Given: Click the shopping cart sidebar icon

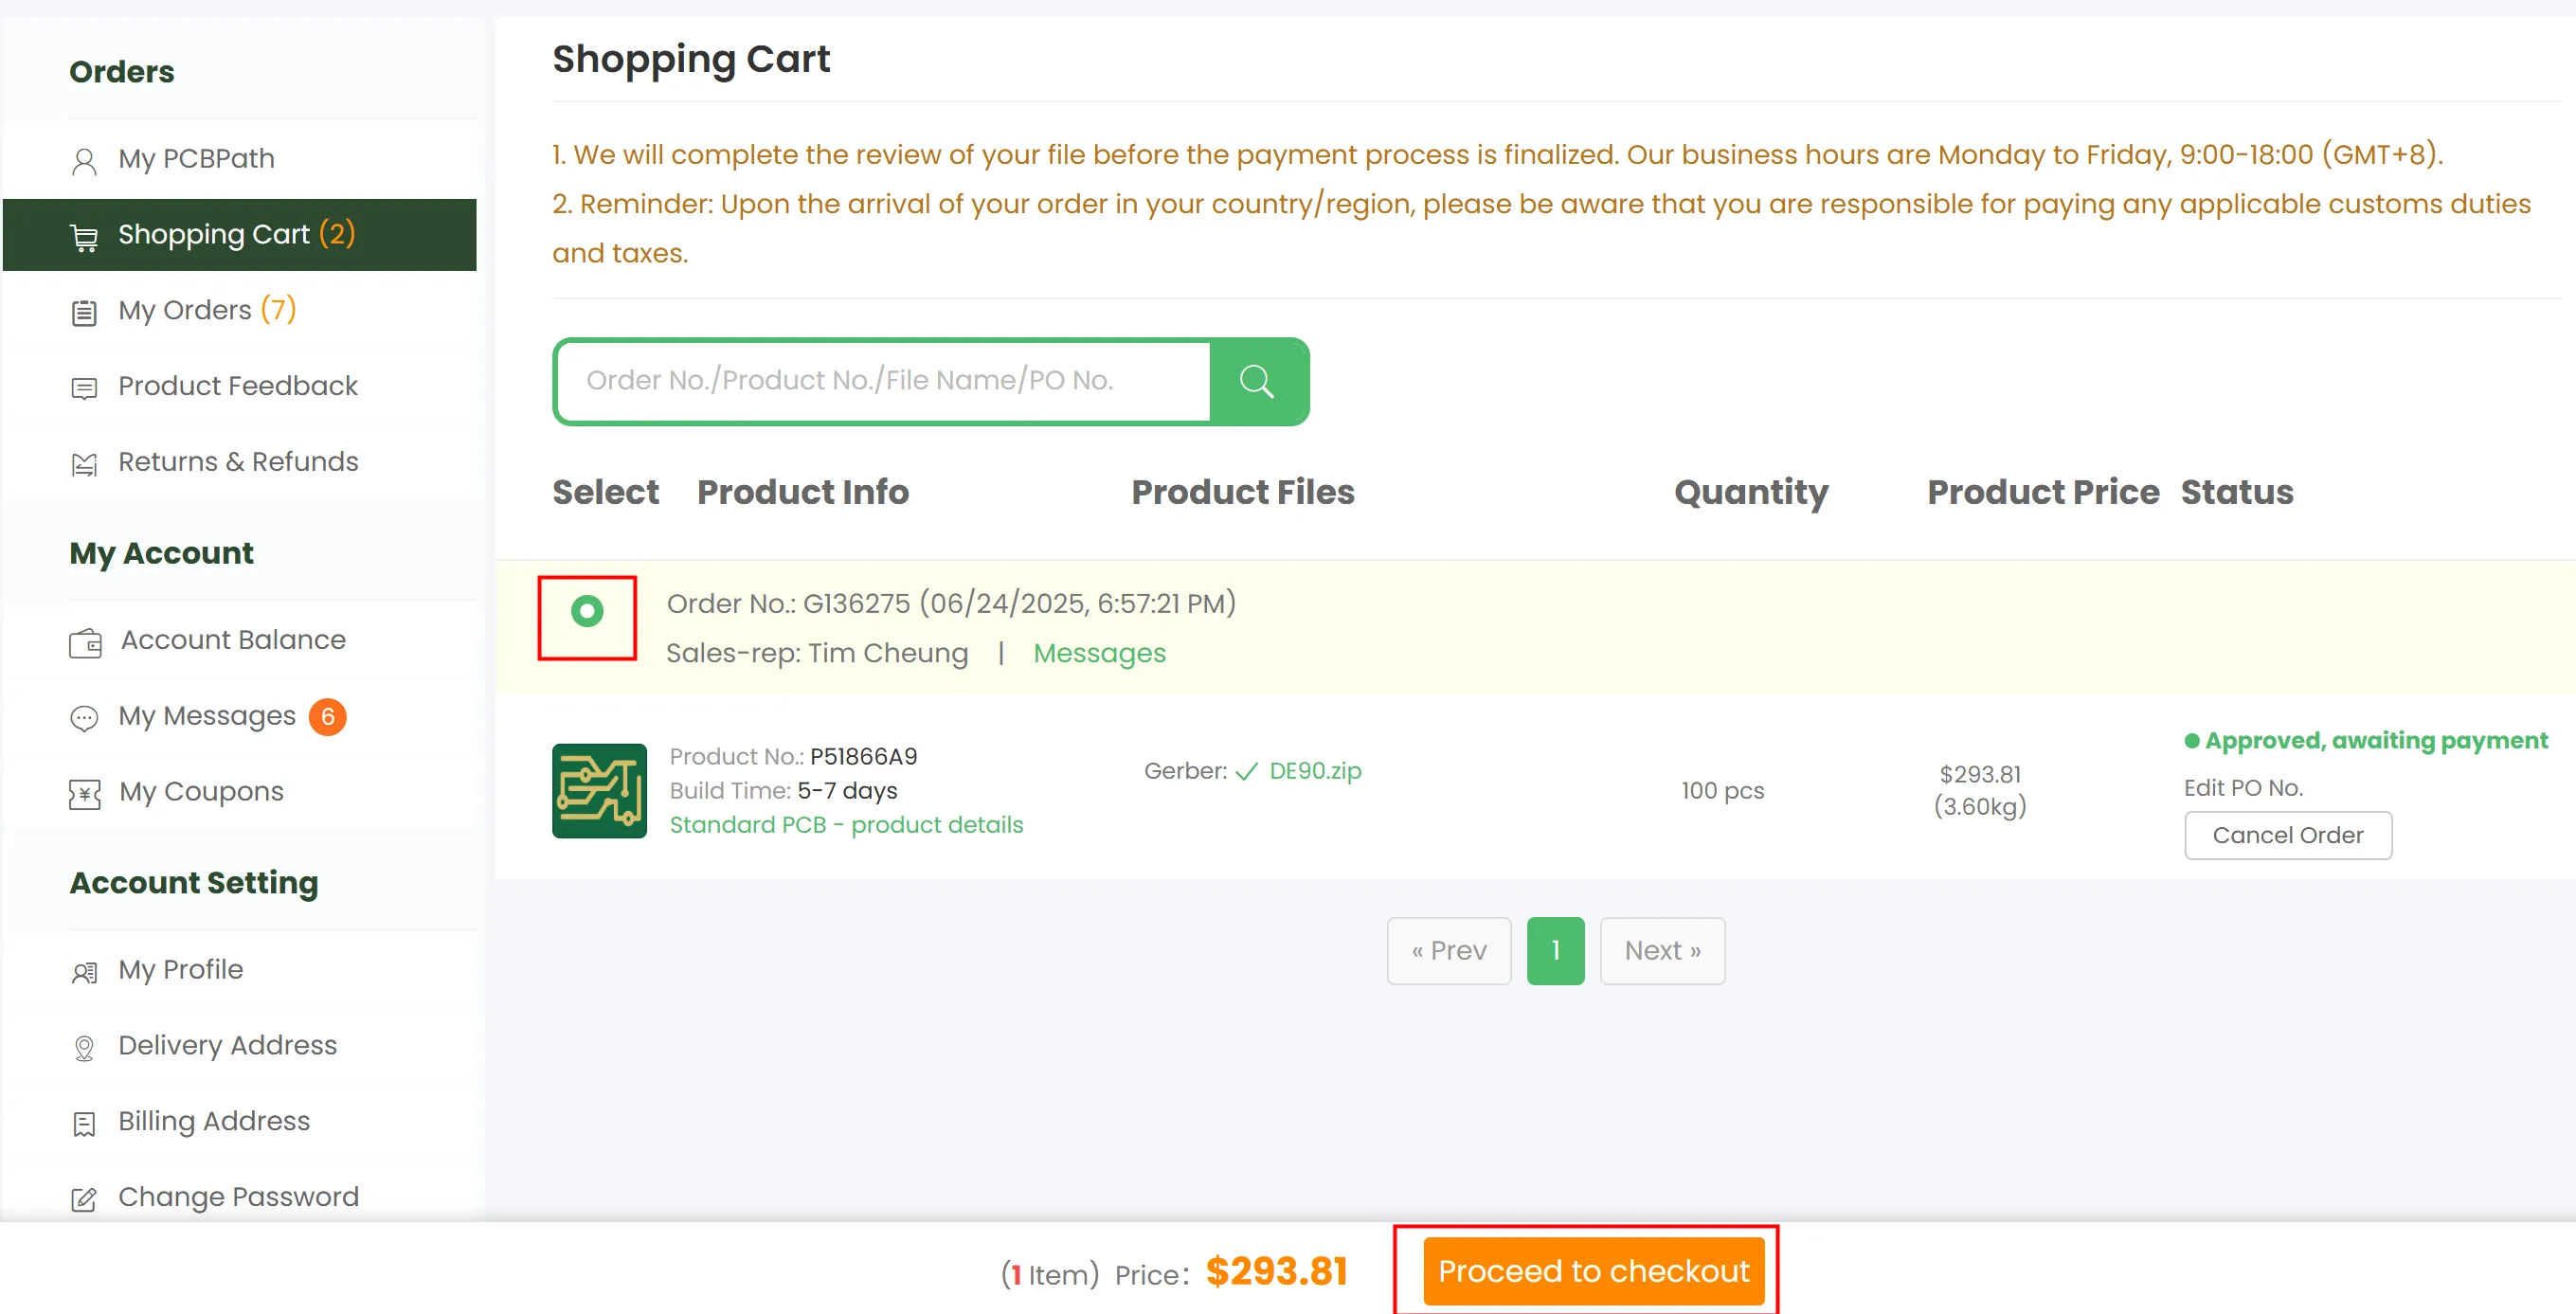Looking at the screenshot, I should tap(84, 237).
